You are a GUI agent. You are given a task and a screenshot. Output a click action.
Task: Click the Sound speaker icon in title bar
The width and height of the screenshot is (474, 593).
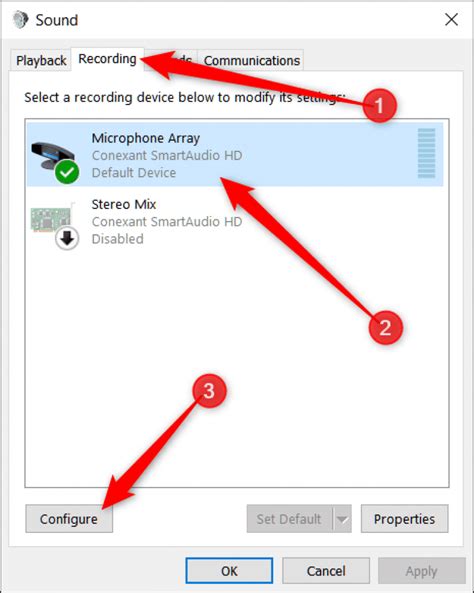[x=20, y=20]
